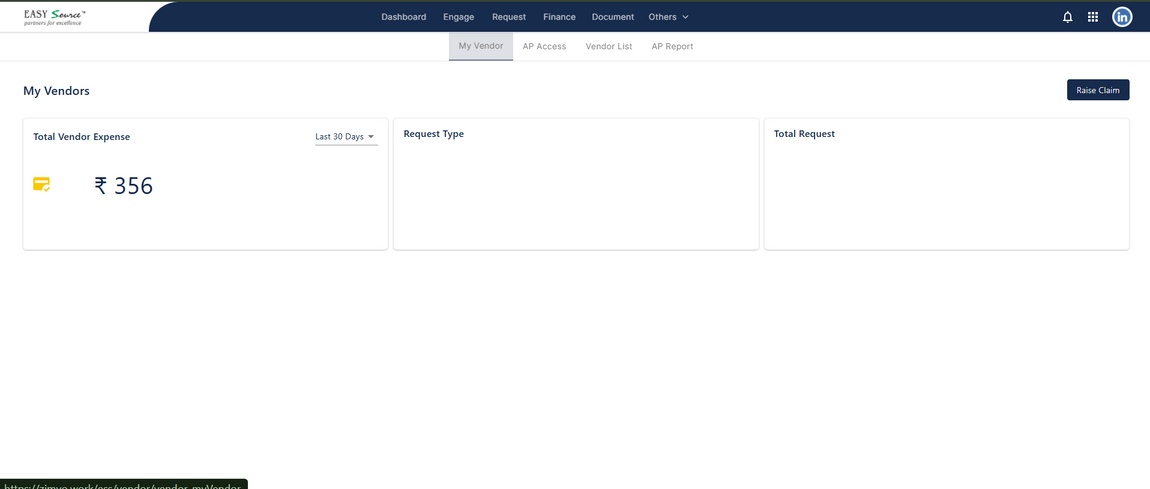Select the My Vendor tab
Image resolution: width=1150 pixels, height=489 pixels.
480,46
